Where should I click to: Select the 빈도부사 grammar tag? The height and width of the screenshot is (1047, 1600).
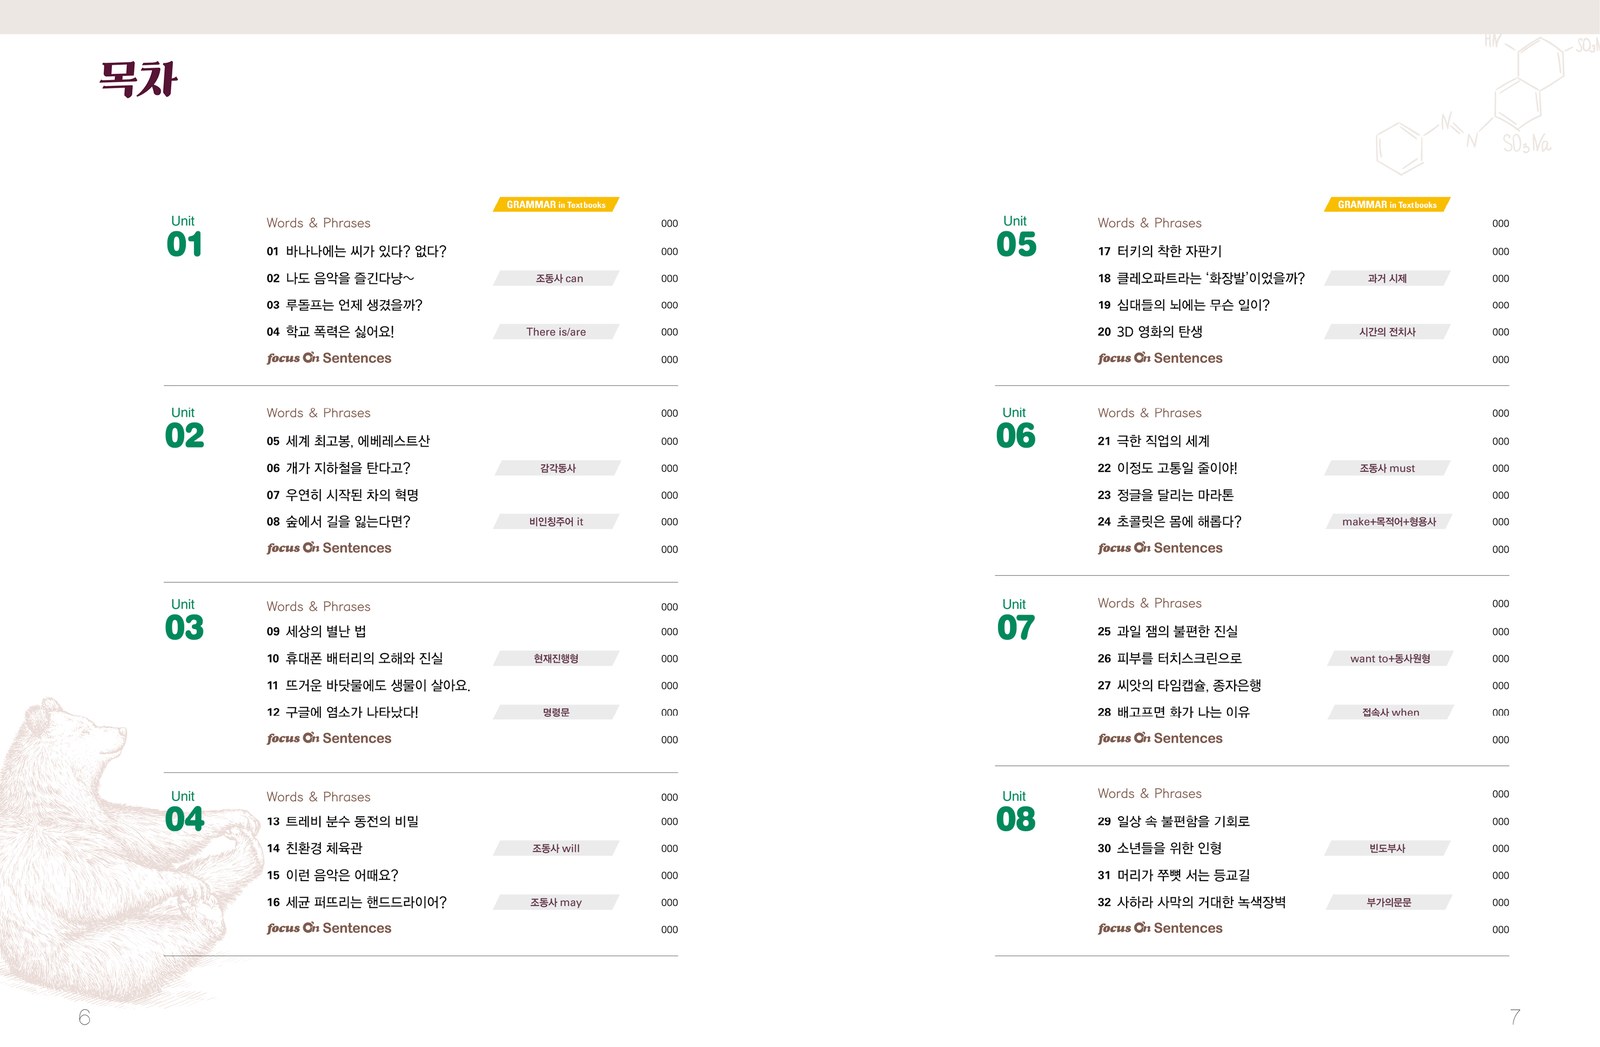[1388, 848]
